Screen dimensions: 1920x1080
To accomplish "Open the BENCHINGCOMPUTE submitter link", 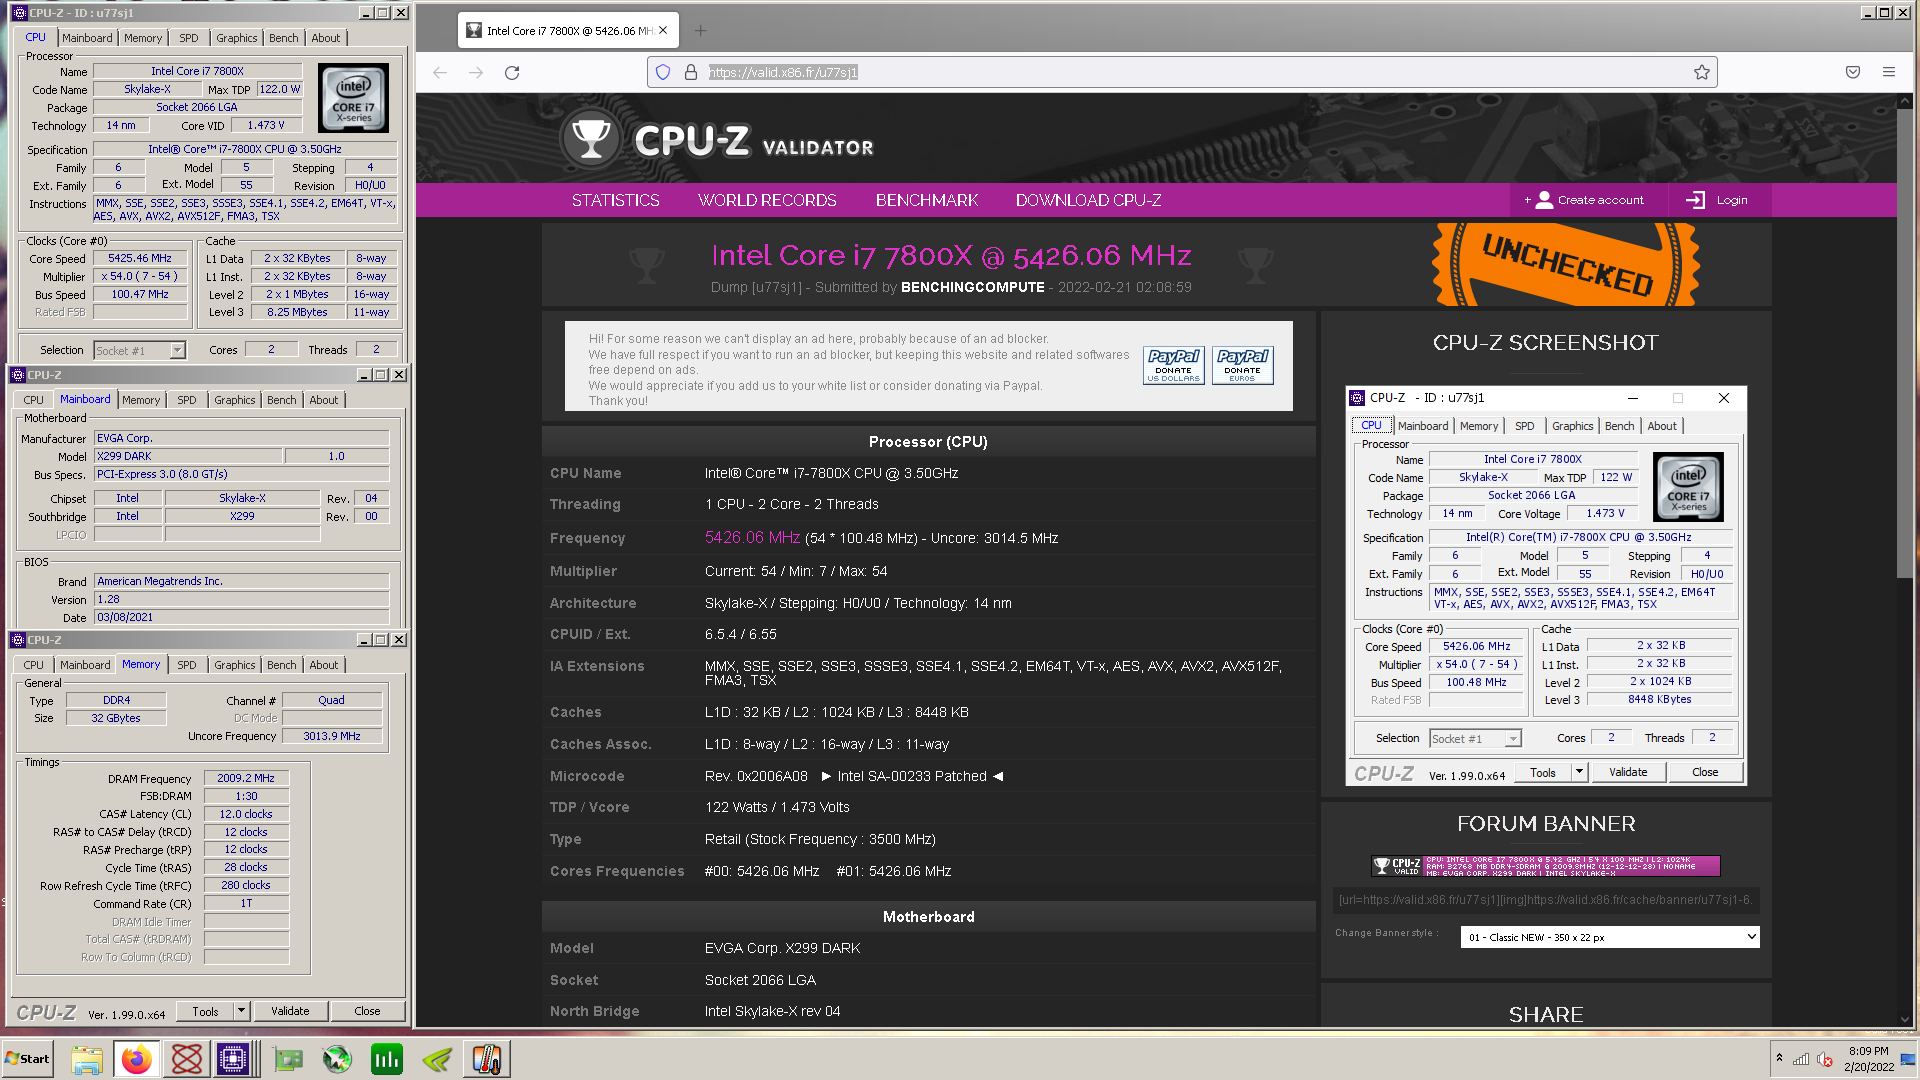I will [x=972, y=287].
